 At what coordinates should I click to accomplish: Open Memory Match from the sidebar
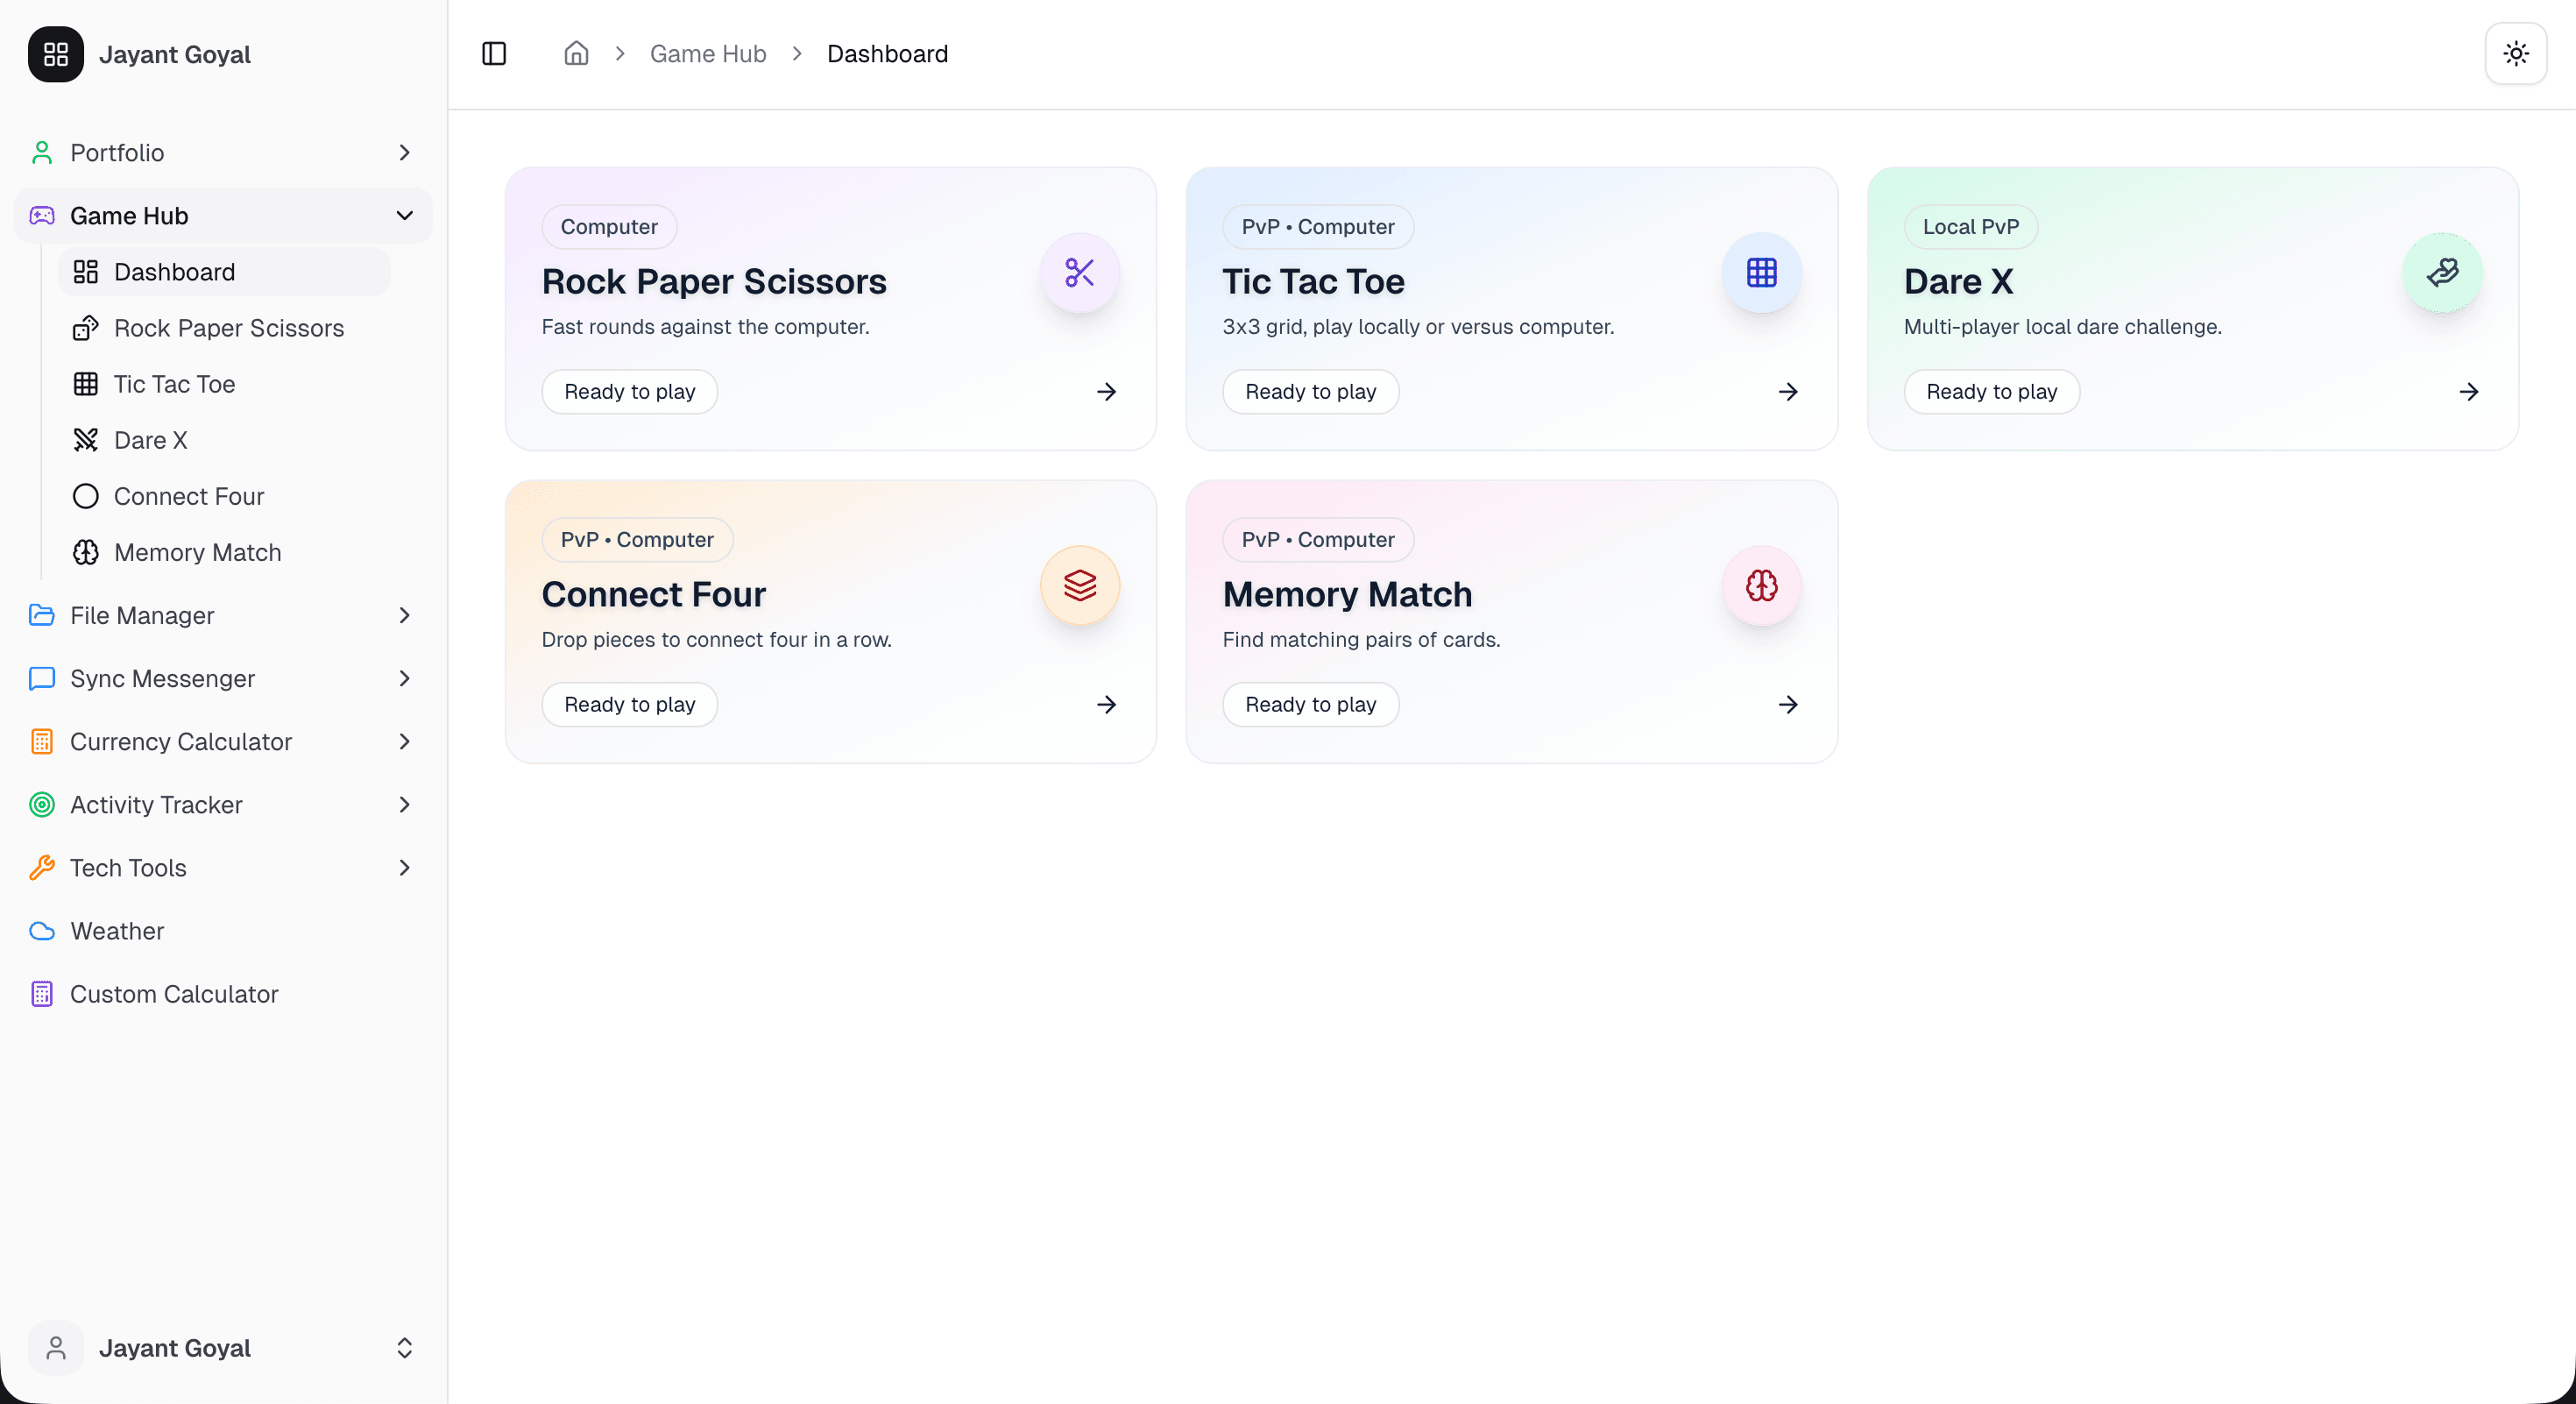(224, 552)
